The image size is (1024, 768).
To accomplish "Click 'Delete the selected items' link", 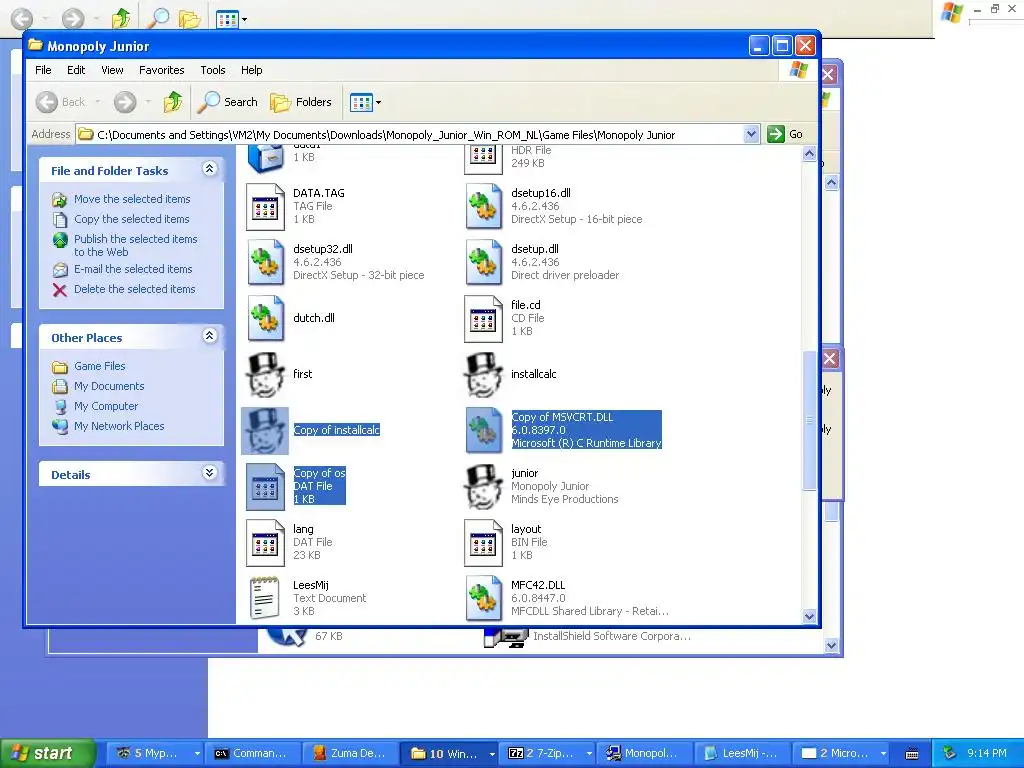I will tap(135, 289).
